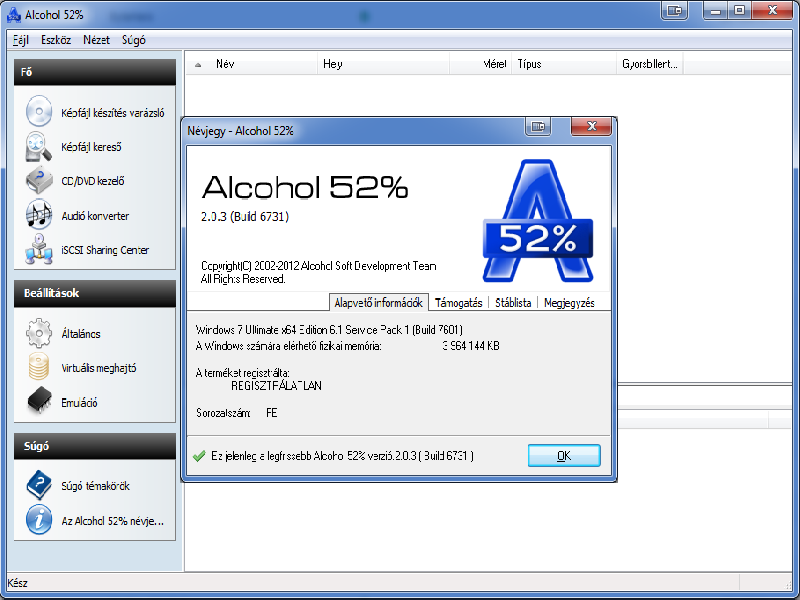Screen dimensions: 800x600
Task: Collapse the Beállítások panel header
Action: tap(95, 293)
